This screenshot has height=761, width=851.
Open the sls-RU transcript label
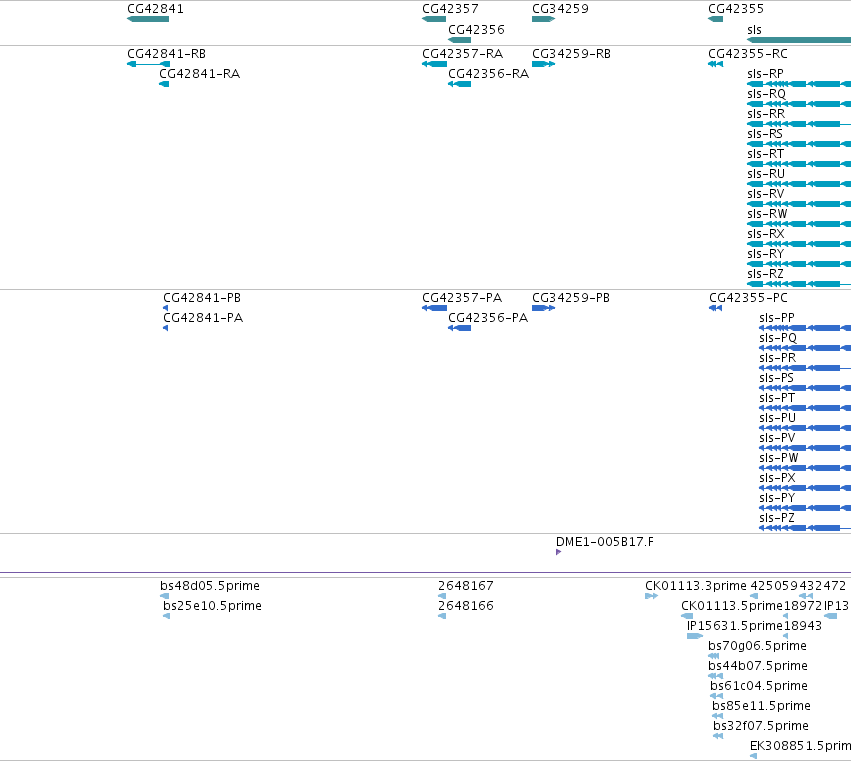766,174
